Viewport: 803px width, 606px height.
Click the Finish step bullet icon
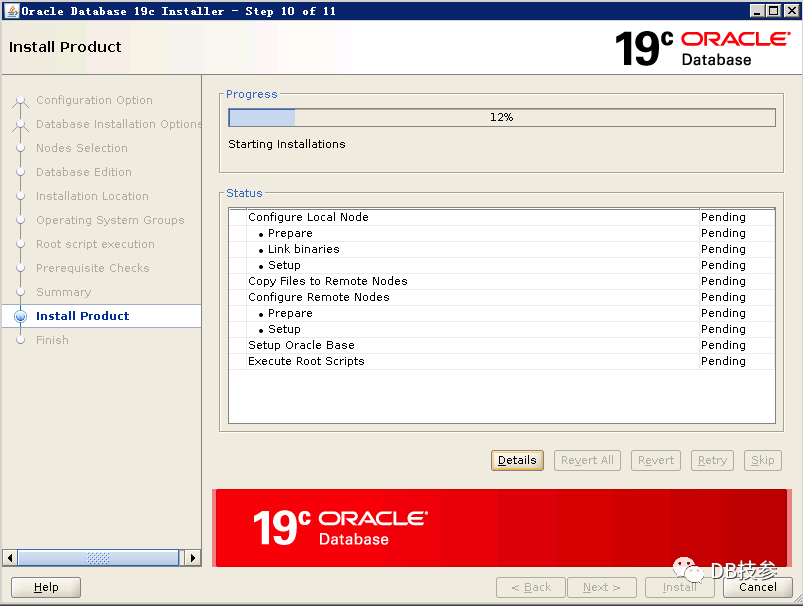click(20, 340)
